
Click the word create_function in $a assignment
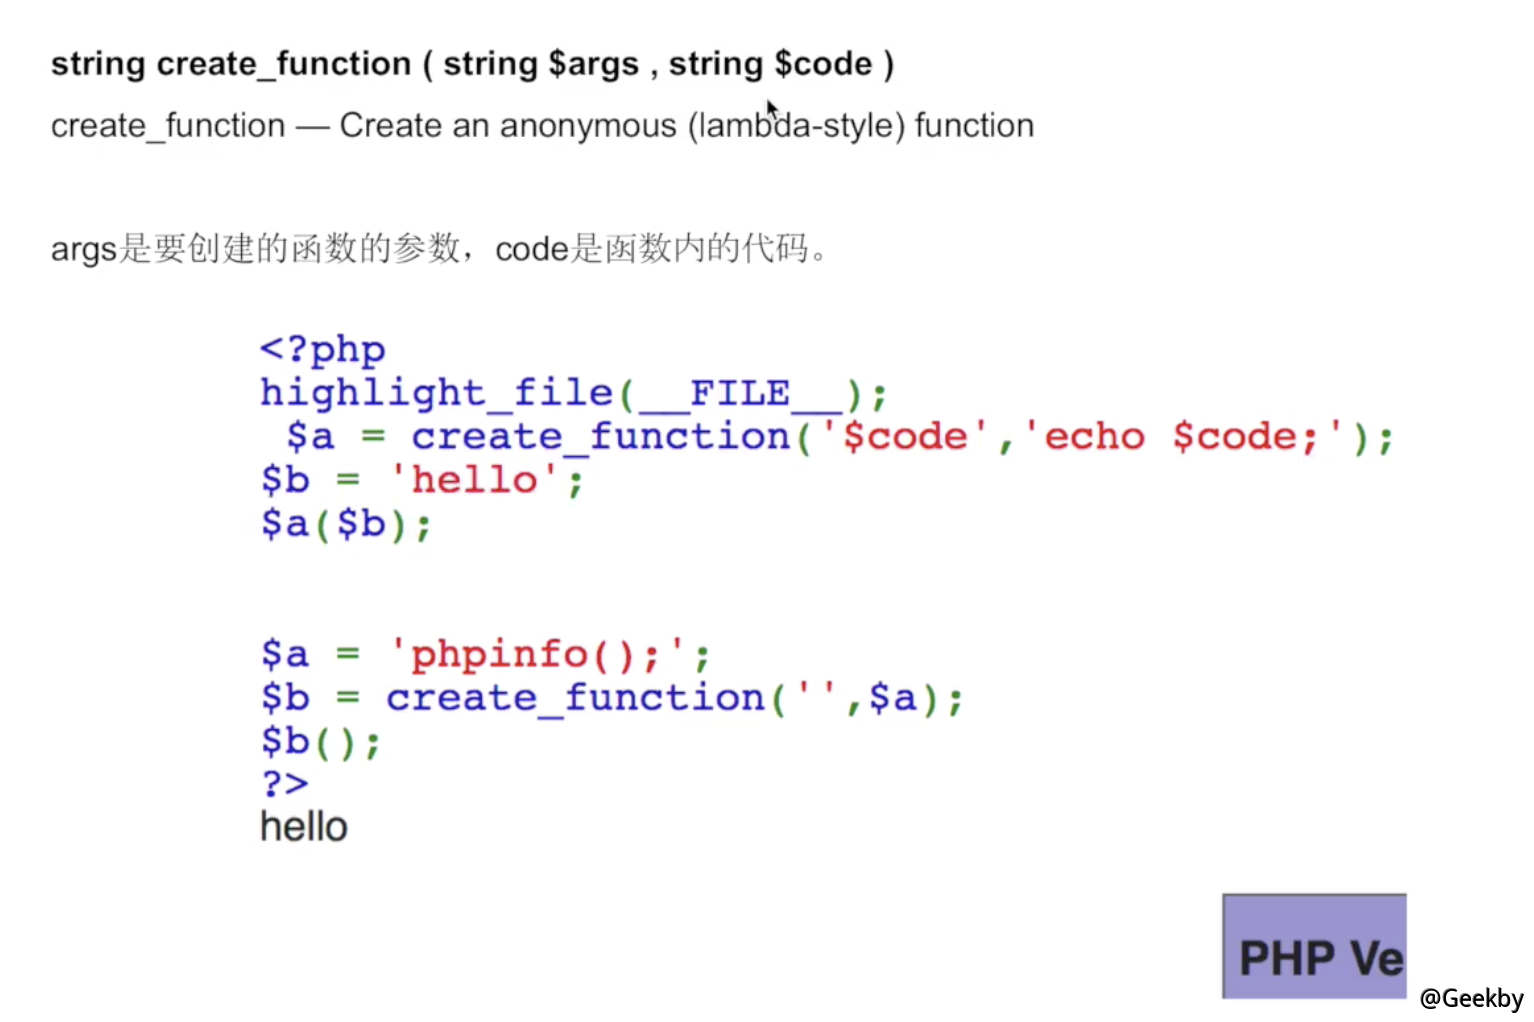point(601,437)
